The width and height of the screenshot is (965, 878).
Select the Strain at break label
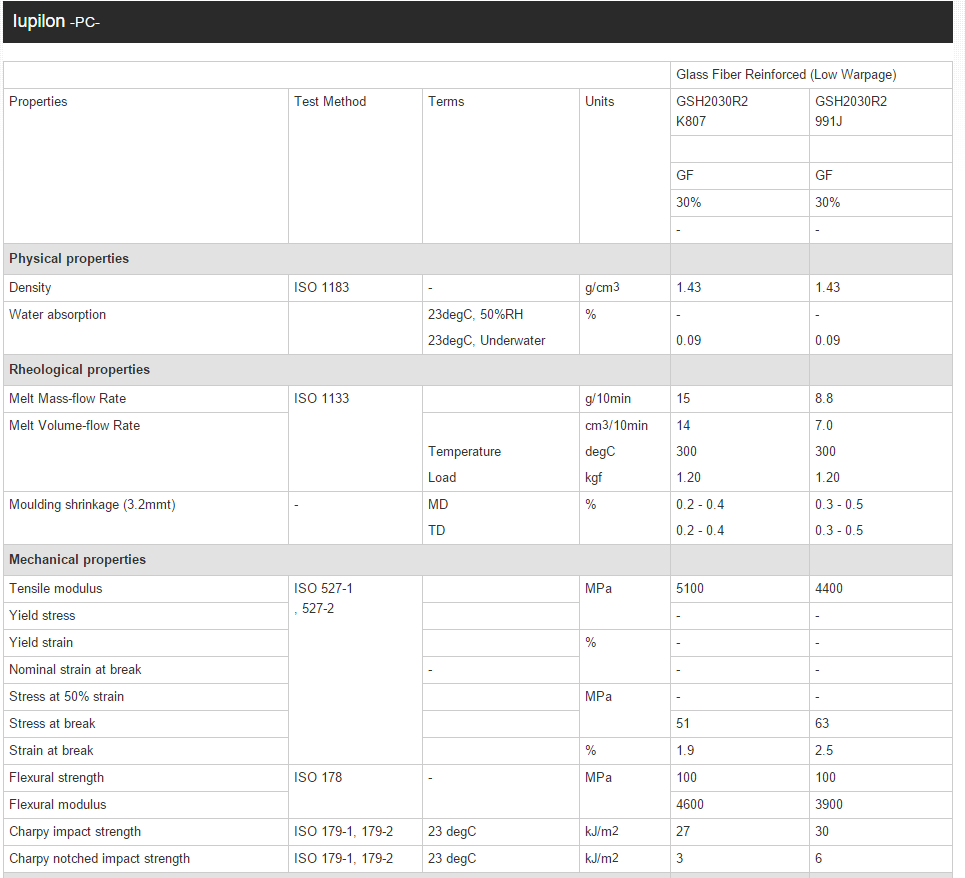click(x=51, y=751)
